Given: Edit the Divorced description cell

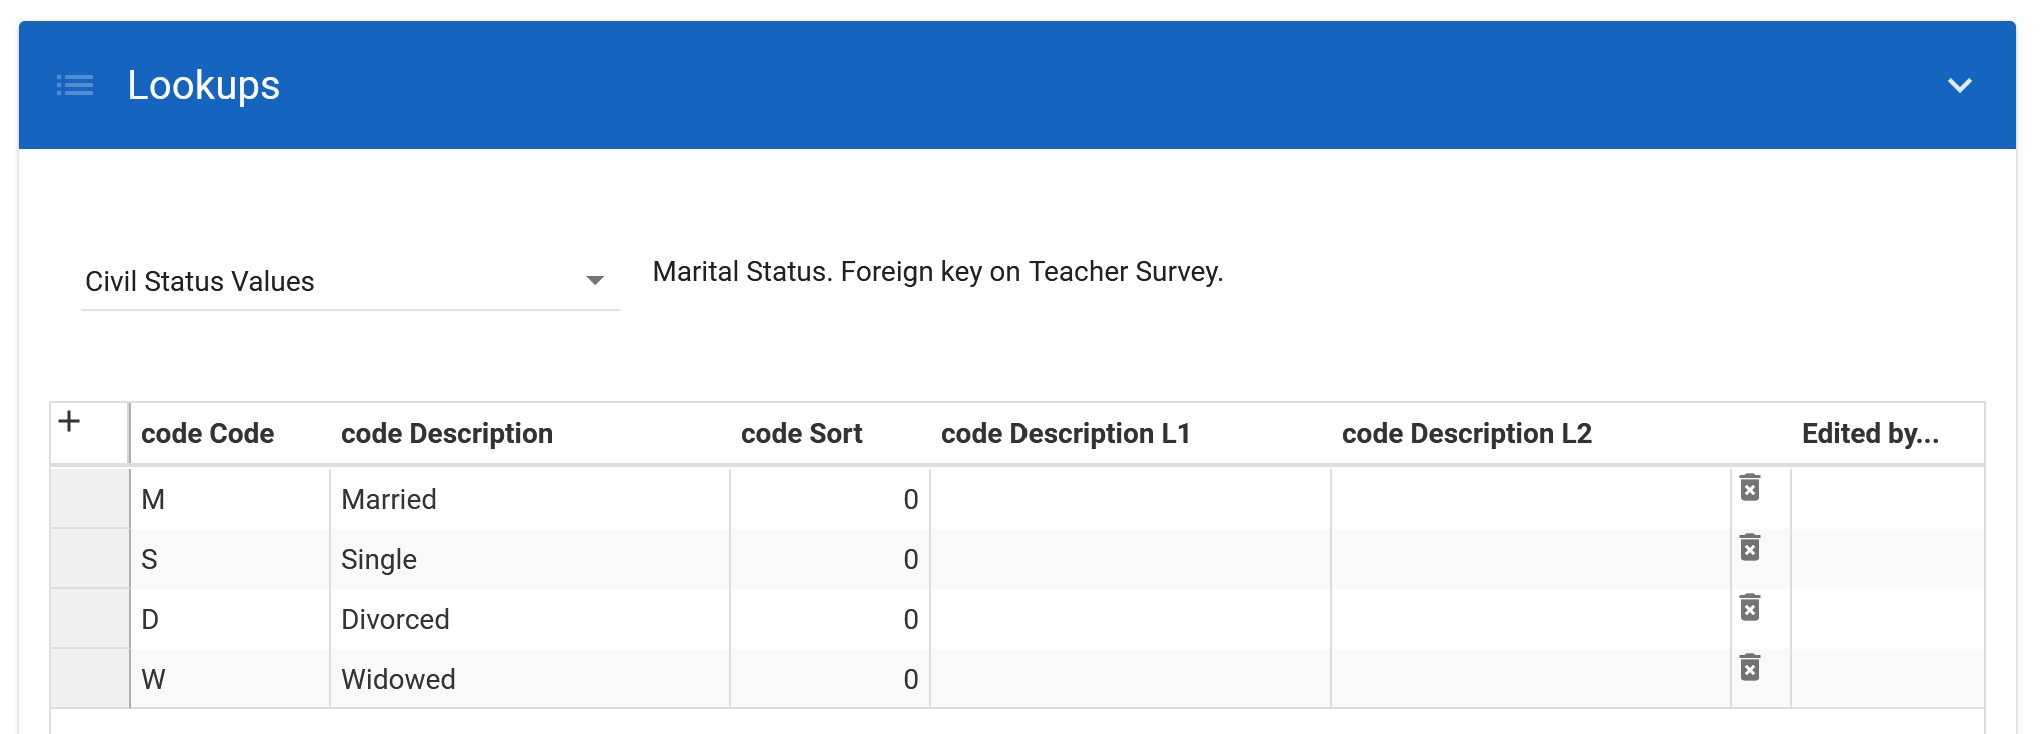Looking at the screenshot, I should [529, 619].
